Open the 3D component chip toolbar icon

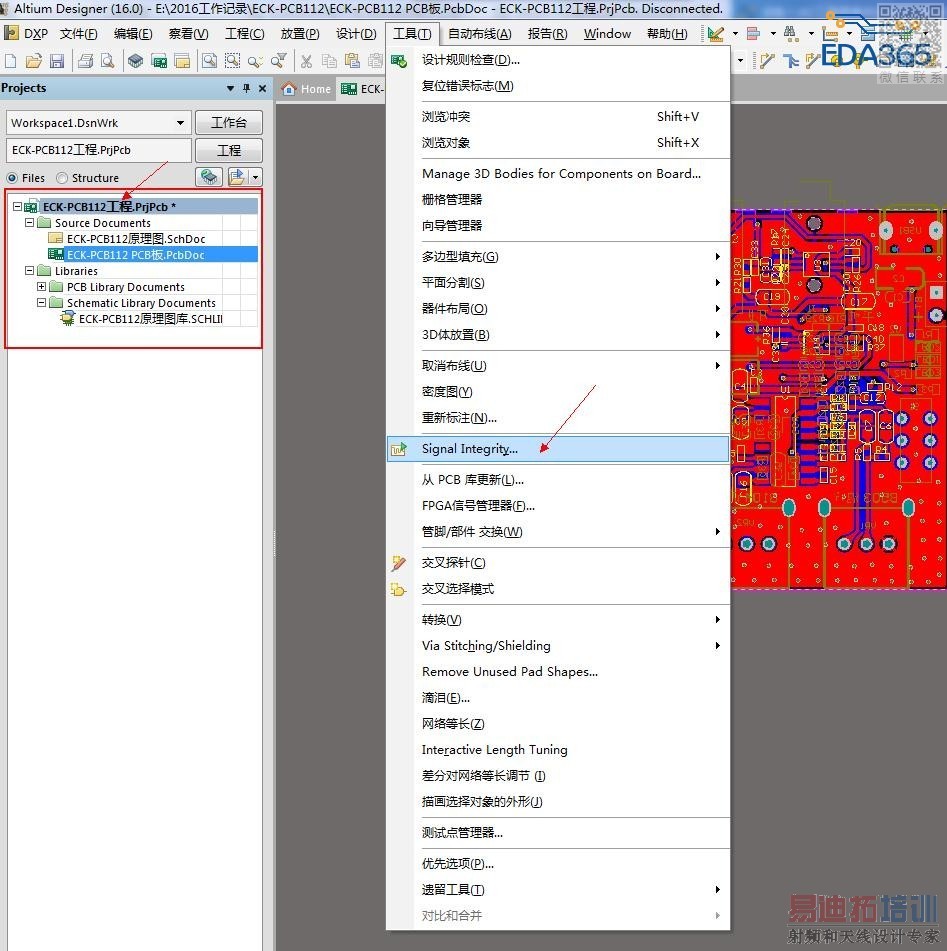pyautogui.click(x=136, y=61)
